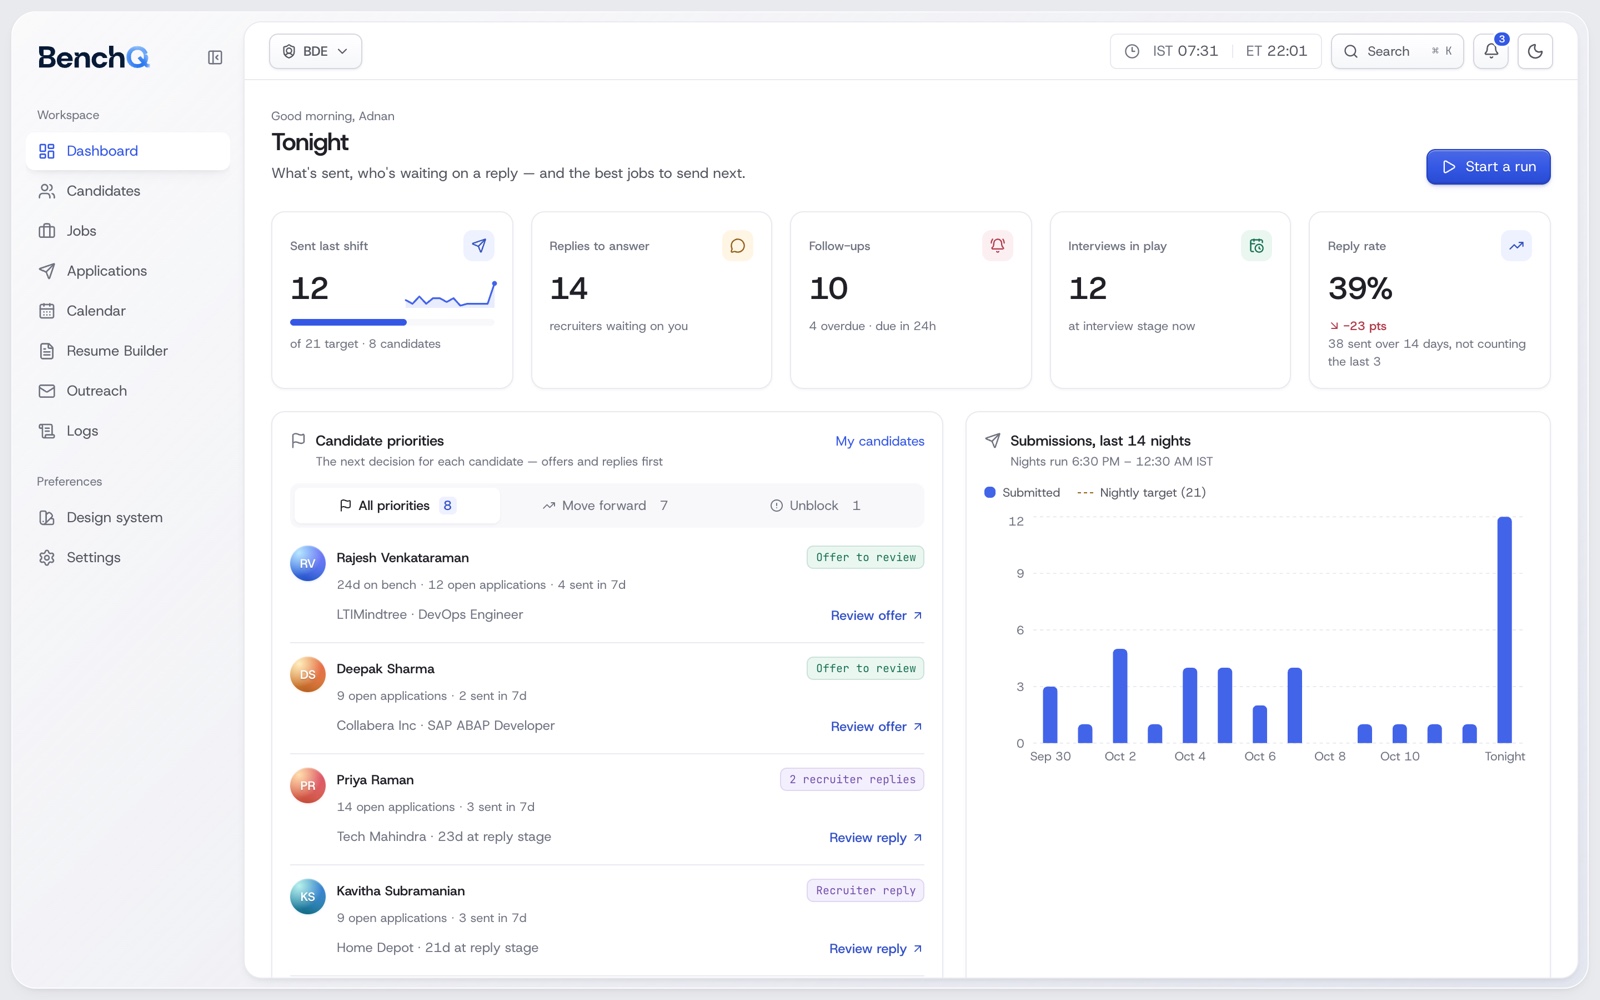
Task: Navigate to Applications
Action: point(128,271)
